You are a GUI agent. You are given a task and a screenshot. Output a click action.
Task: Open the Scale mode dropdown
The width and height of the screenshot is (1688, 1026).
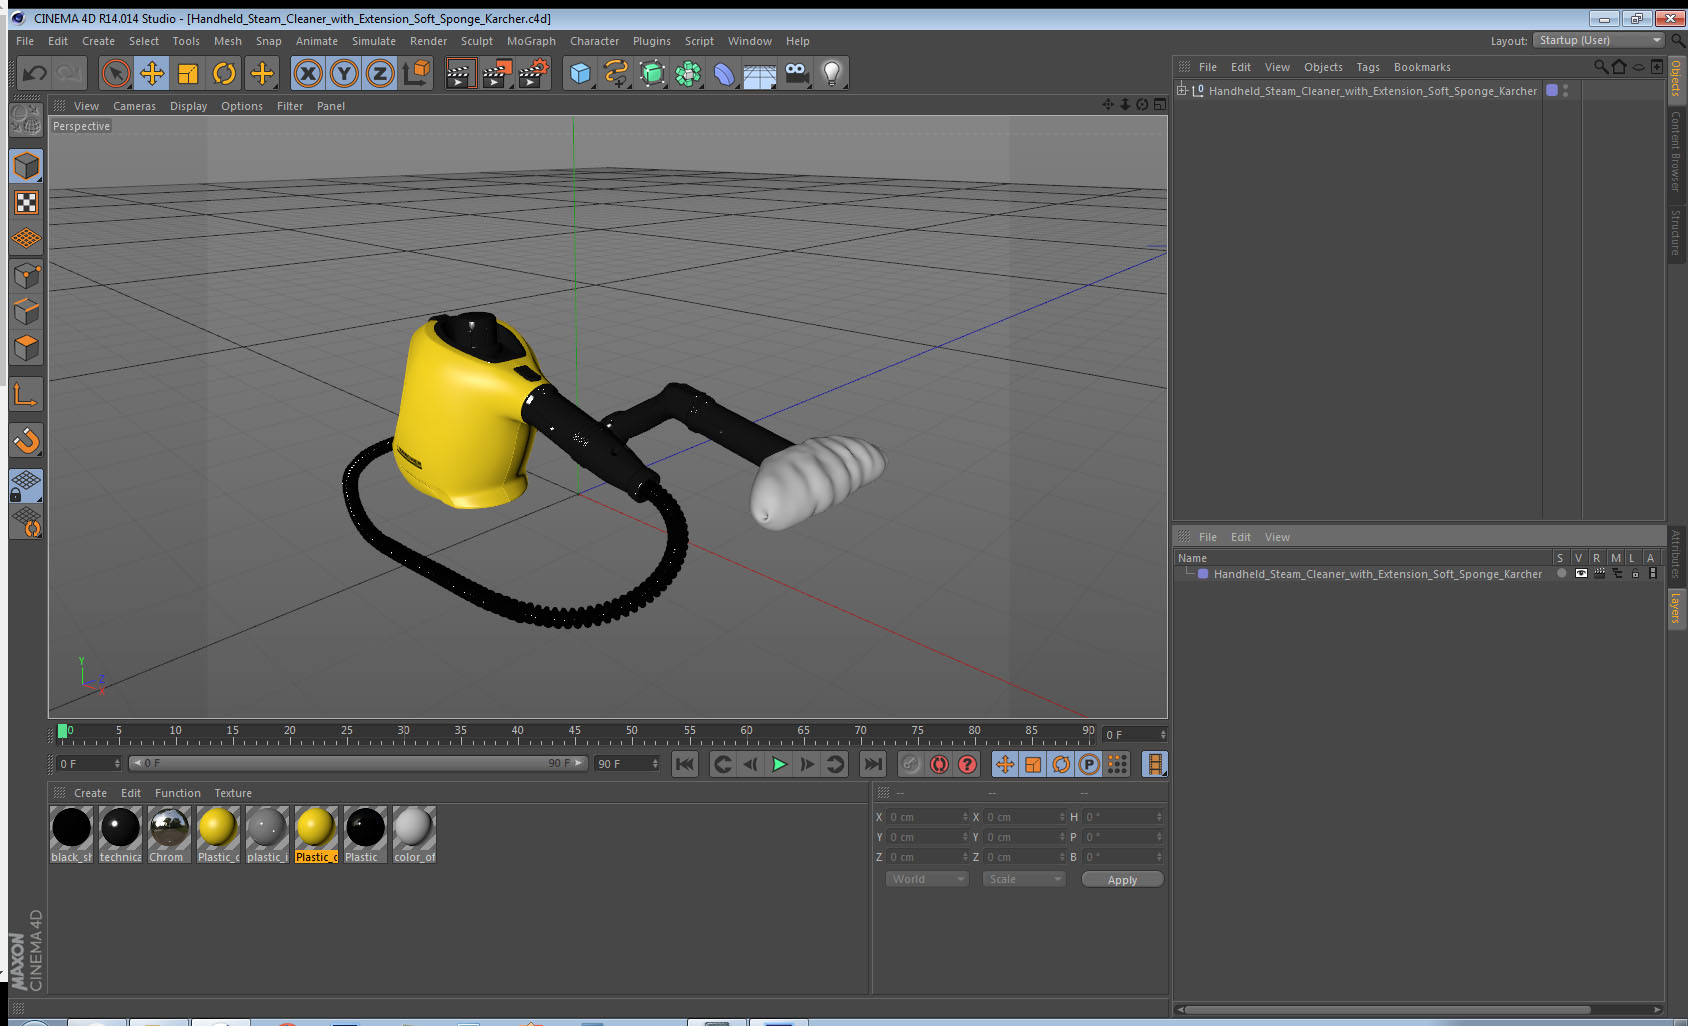(1024, 879)
